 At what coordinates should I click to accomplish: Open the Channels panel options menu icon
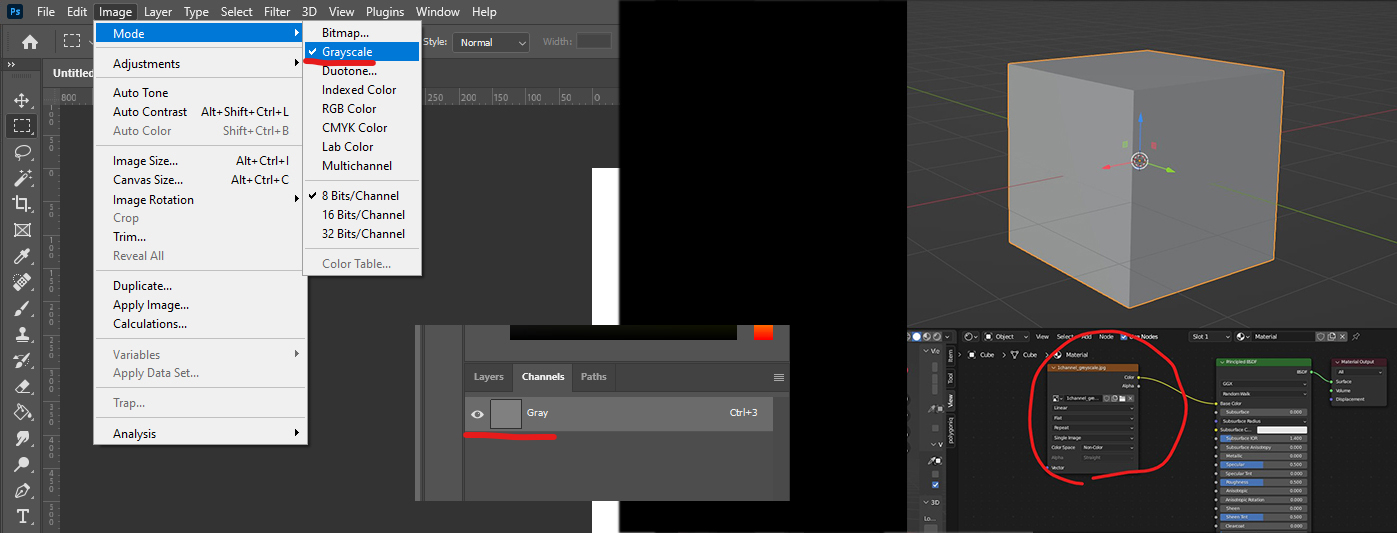click(779, 377)
